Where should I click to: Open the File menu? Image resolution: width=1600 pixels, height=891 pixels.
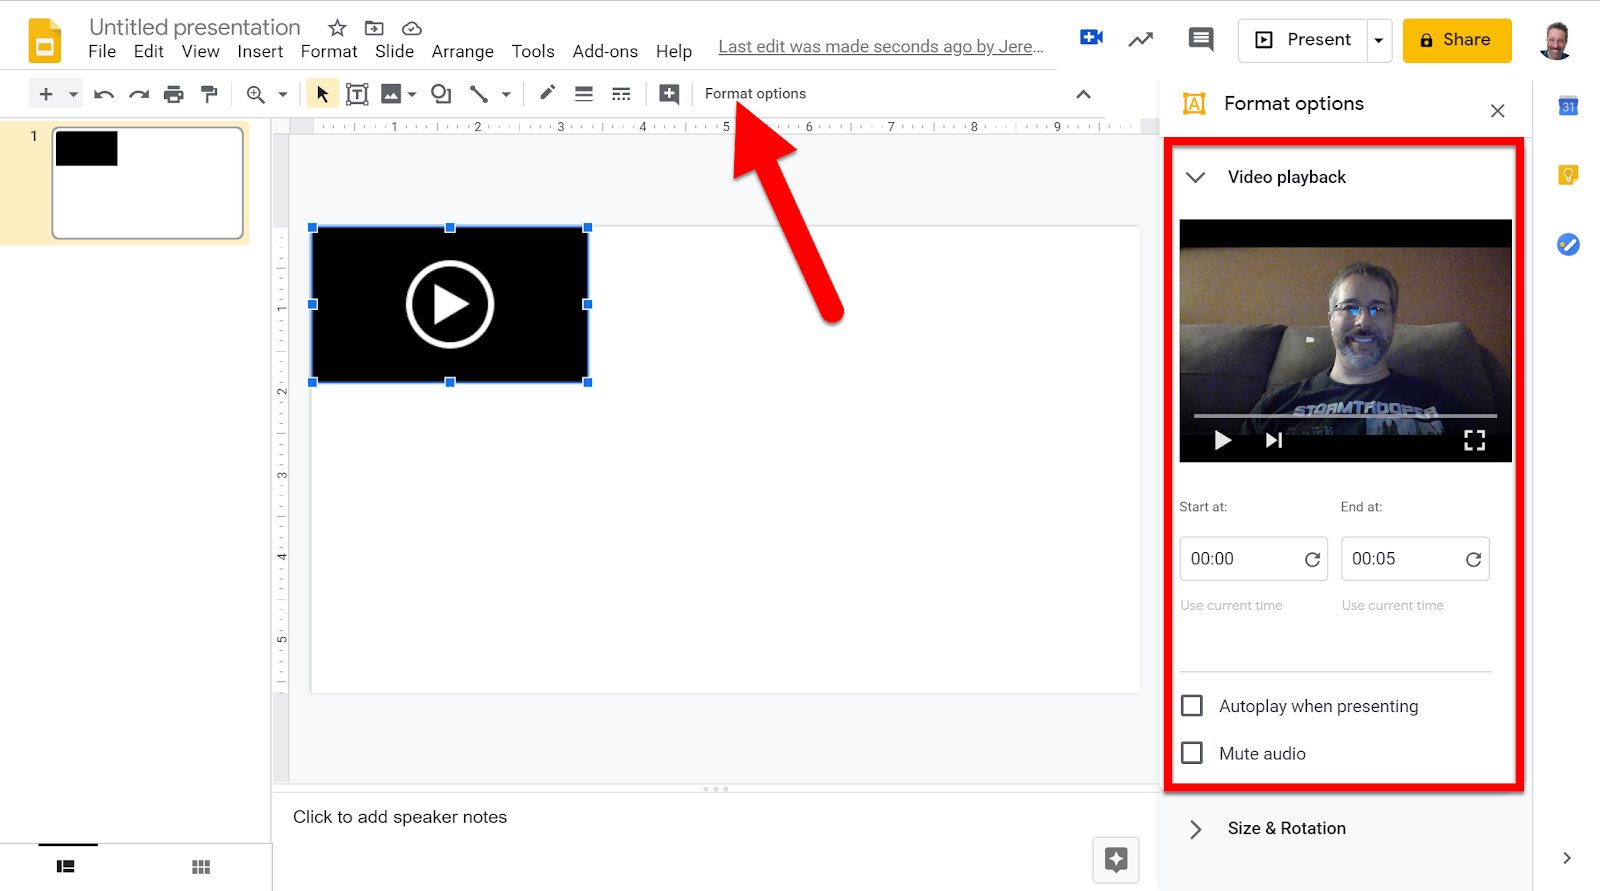pos(102,51)
